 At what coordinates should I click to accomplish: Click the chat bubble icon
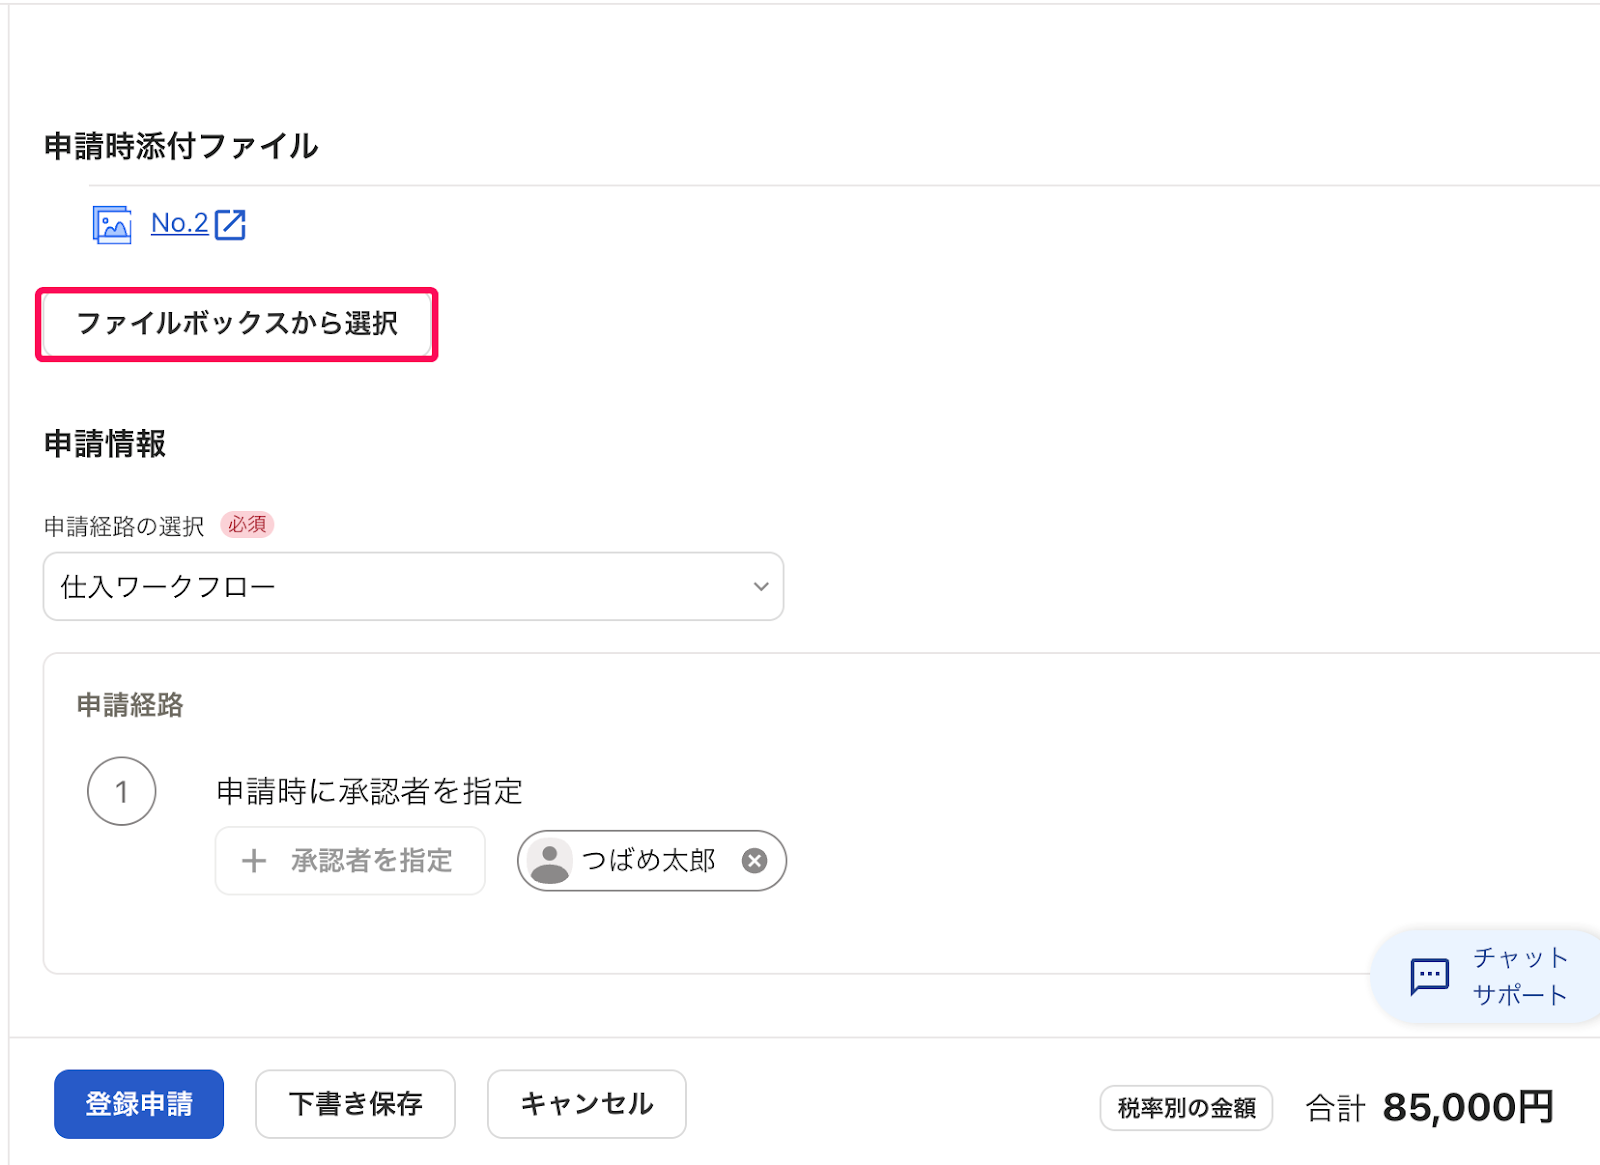click(x=1429, y=976)
